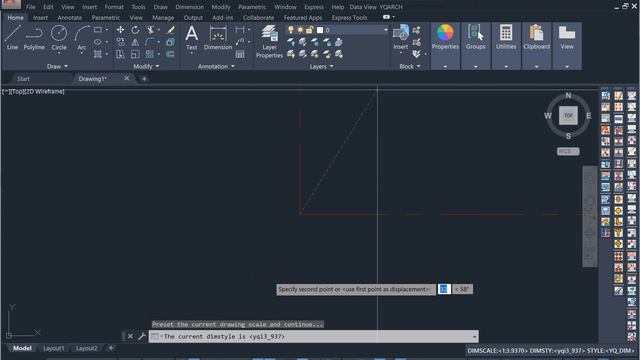Open the YQARCH menu

coord(391,7)
